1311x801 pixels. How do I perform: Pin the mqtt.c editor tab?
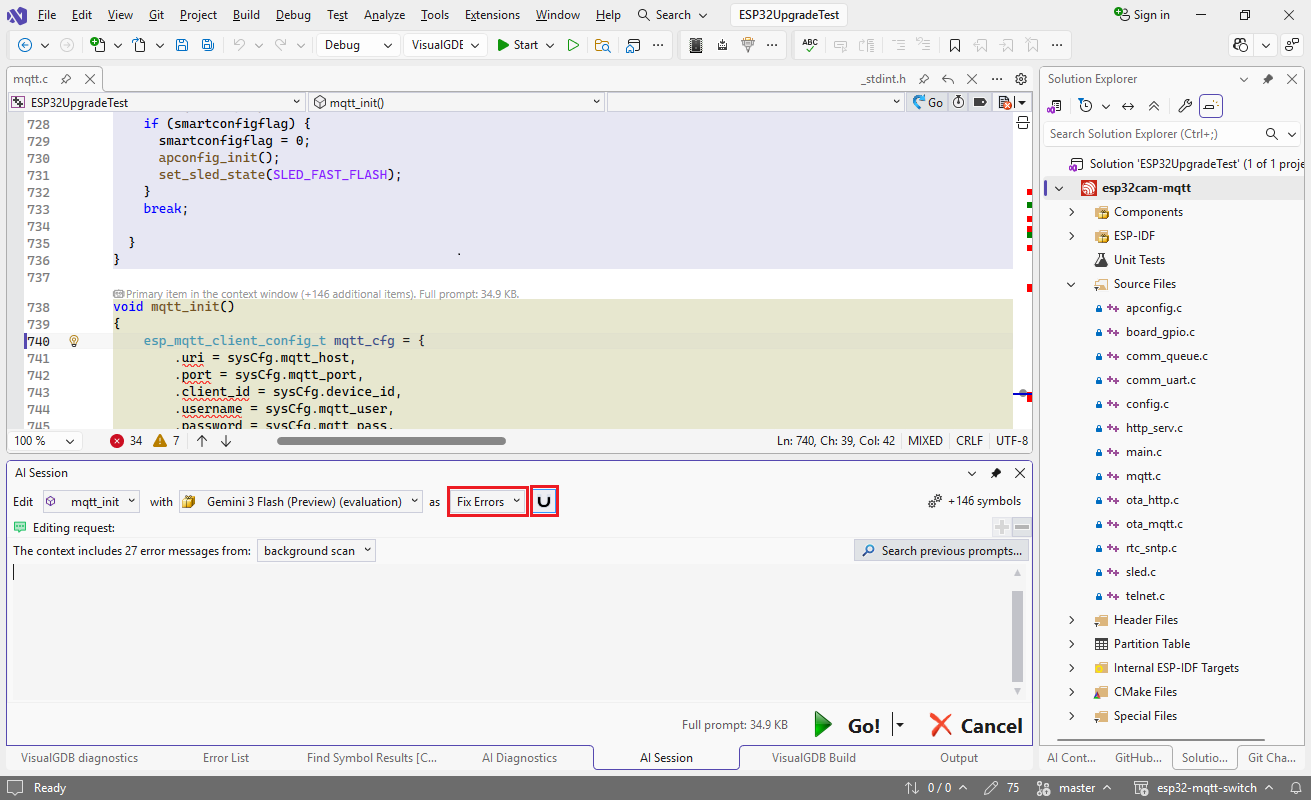66,79
